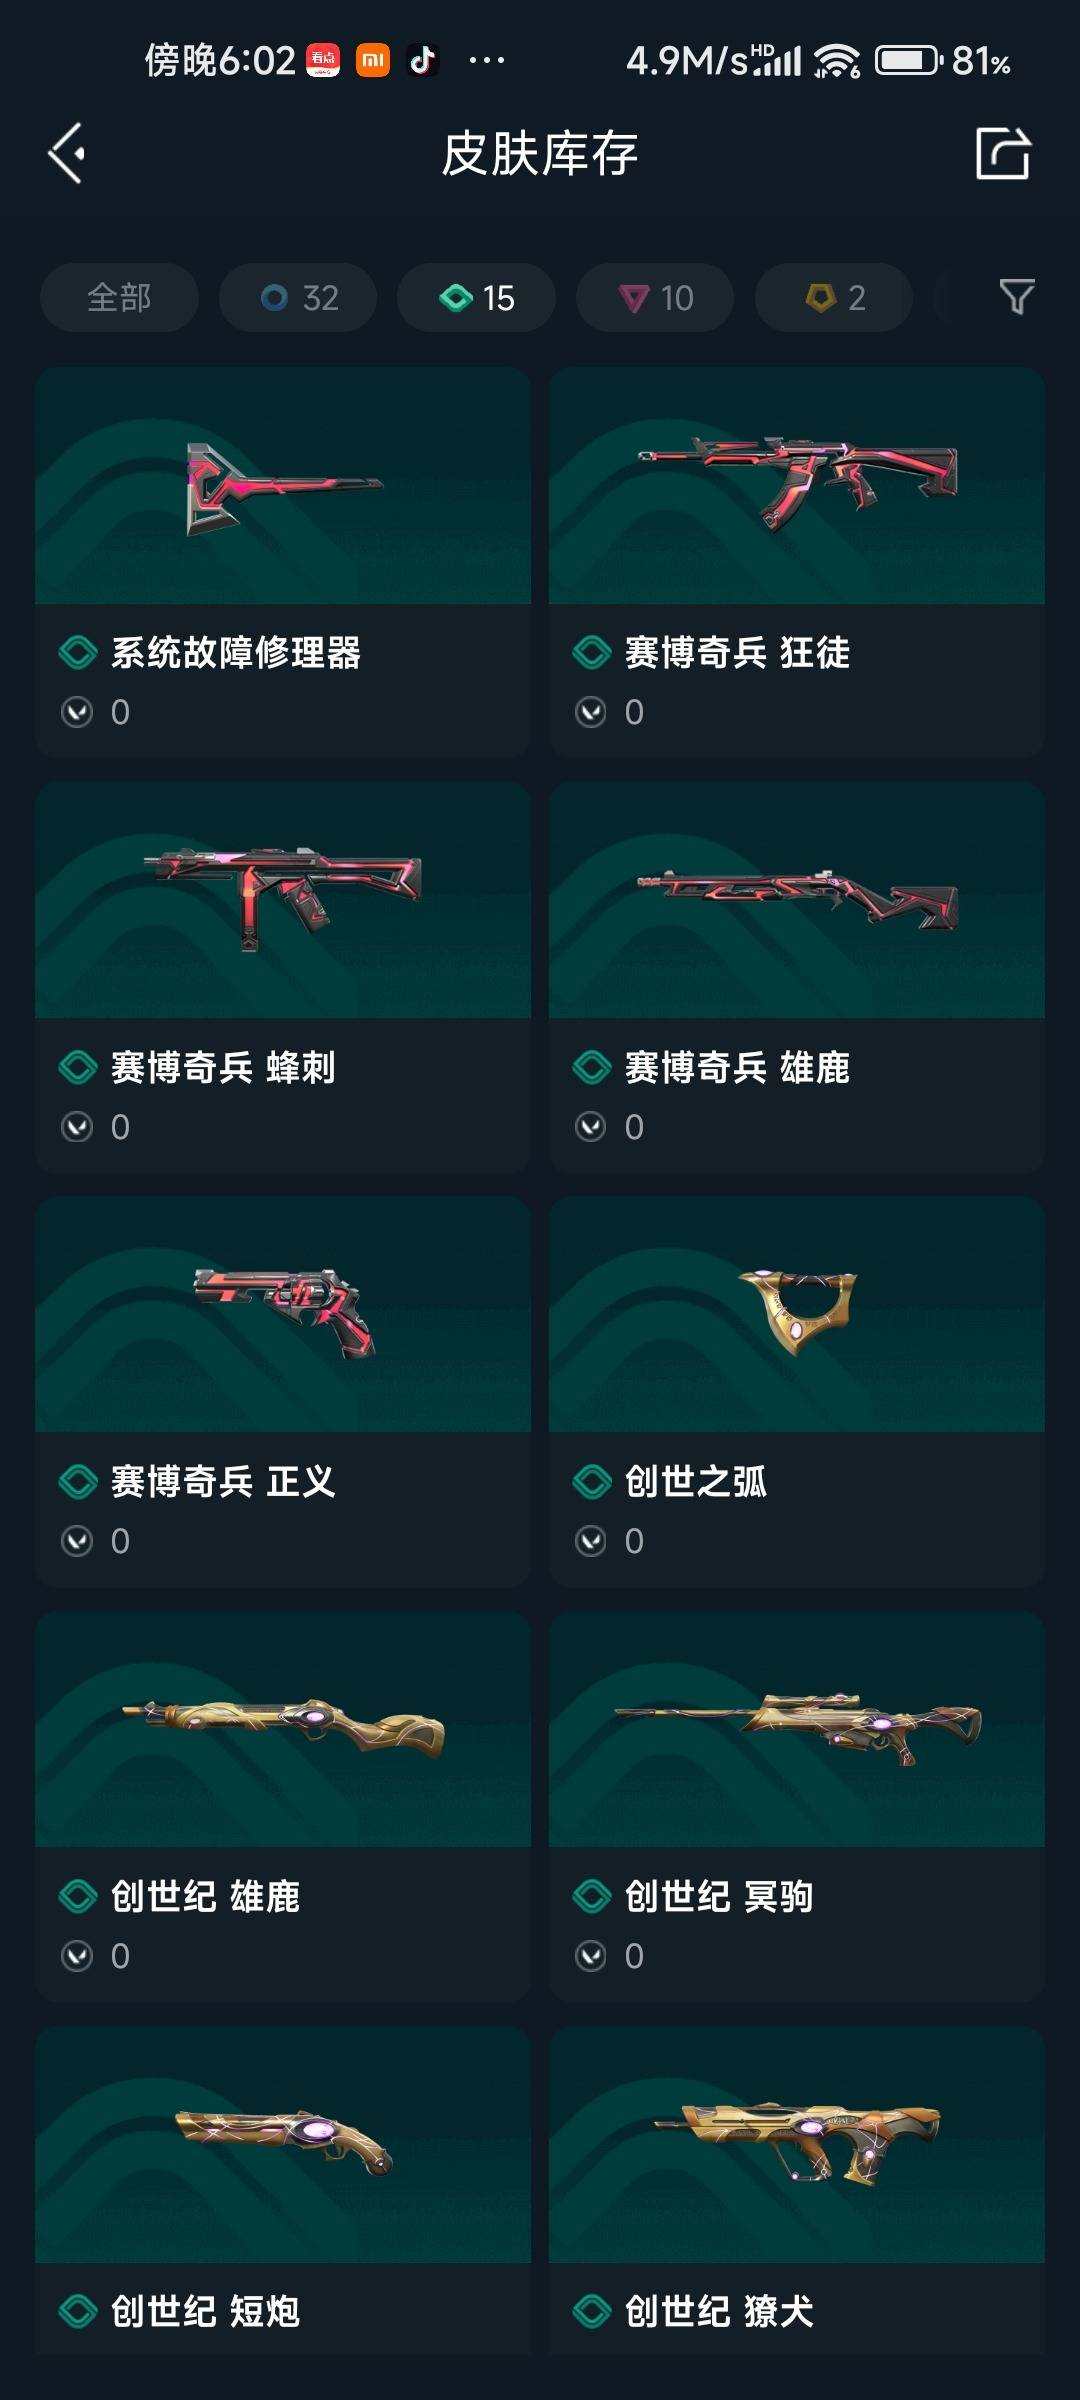Open the 赛博奇兵 蜂刺 skin image
This screenshot has height=2400, width=1080.
coord(283,900)
